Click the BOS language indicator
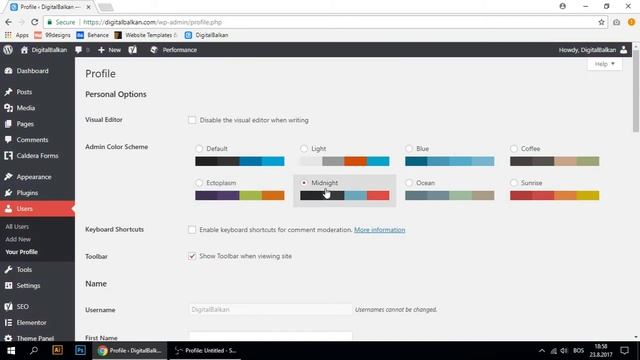Image resolution: width=640 pixels, height=360 pixels. click(578, 351)
